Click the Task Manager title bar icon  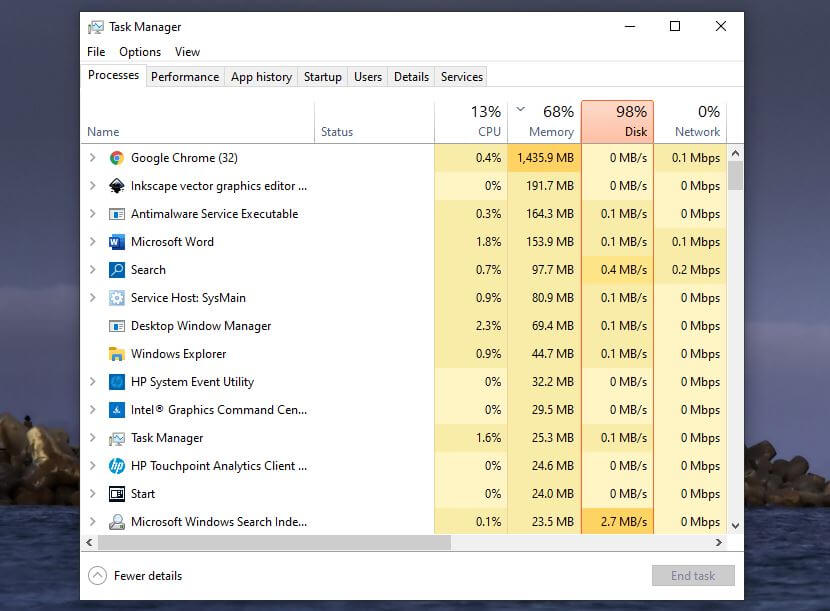(96, 27)
